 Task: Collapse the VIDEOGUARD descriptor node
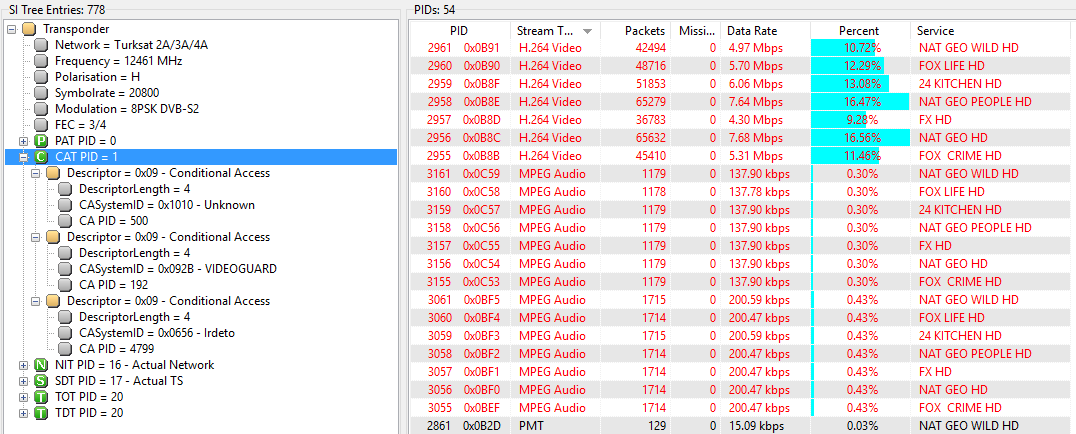point(36,237)
